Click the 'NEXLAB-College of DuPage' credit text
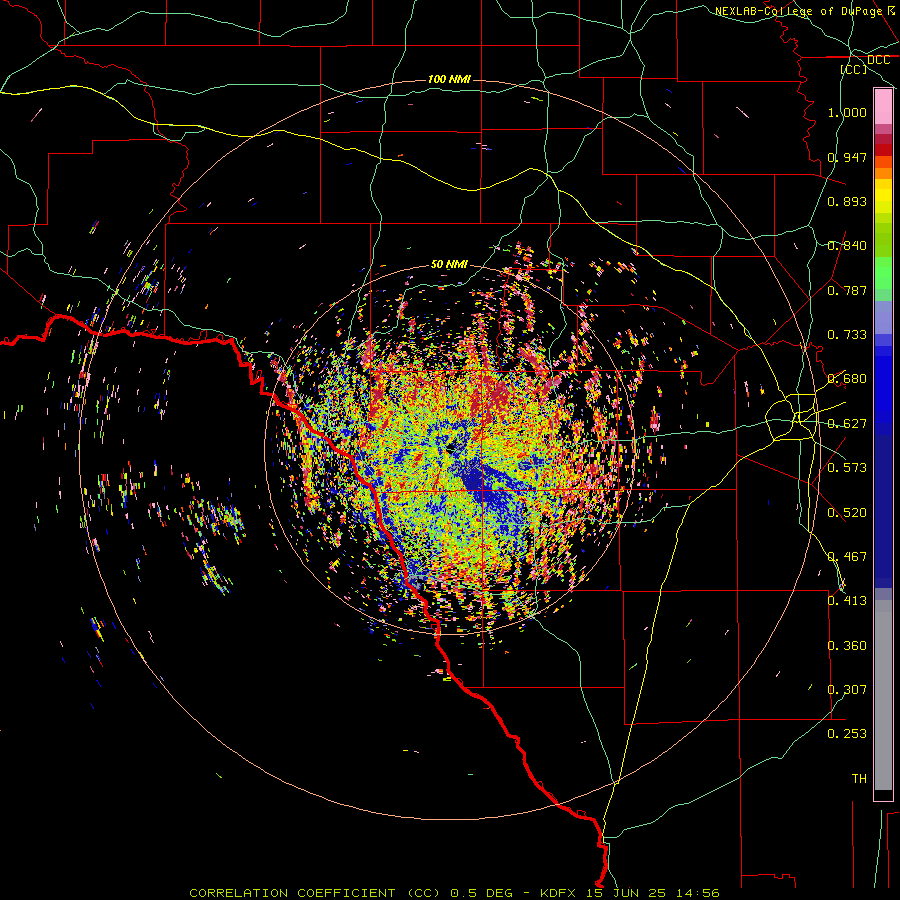This screenshot has width=900, height=900. click(798, 11)
